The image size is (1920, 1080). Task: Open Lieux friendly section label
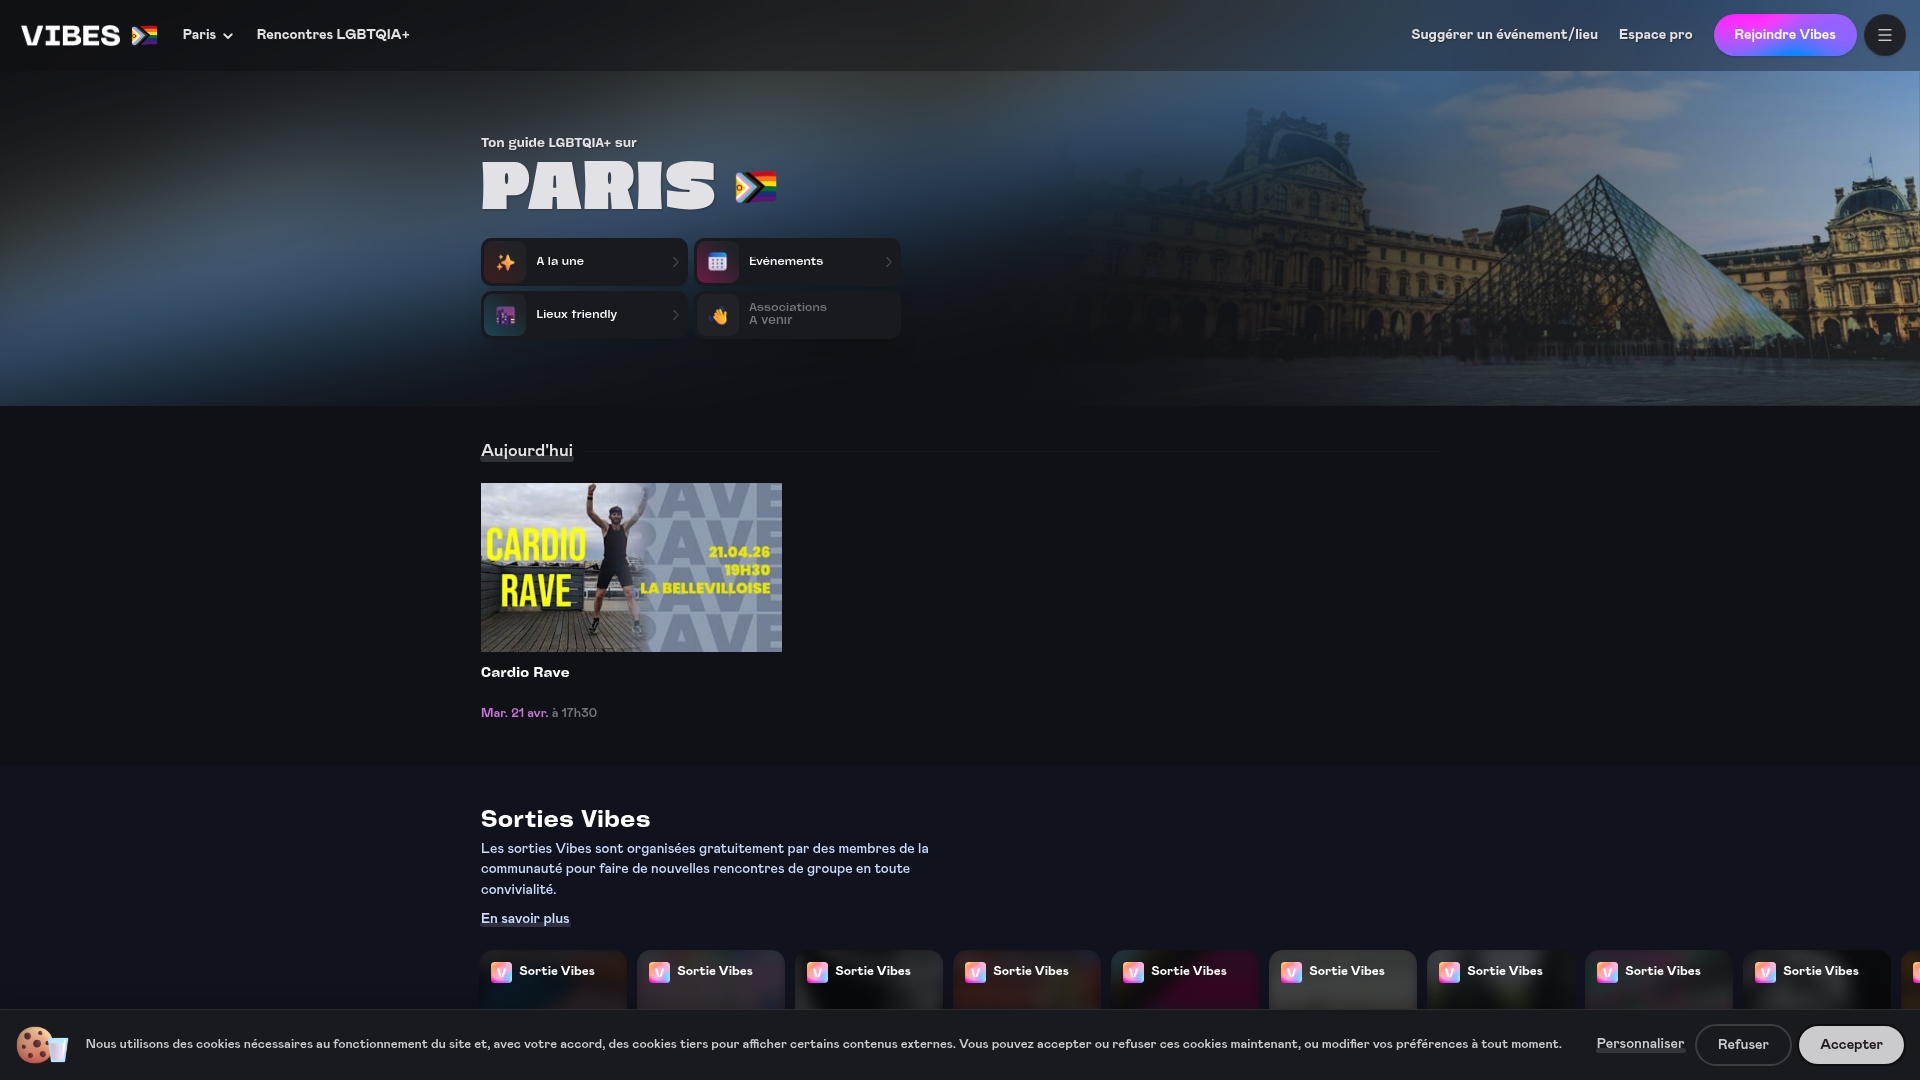pos(576,315)
